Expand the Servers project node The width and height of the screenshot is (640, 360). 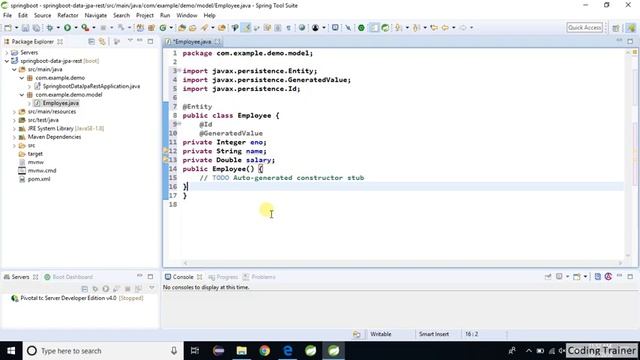(7, 53)
